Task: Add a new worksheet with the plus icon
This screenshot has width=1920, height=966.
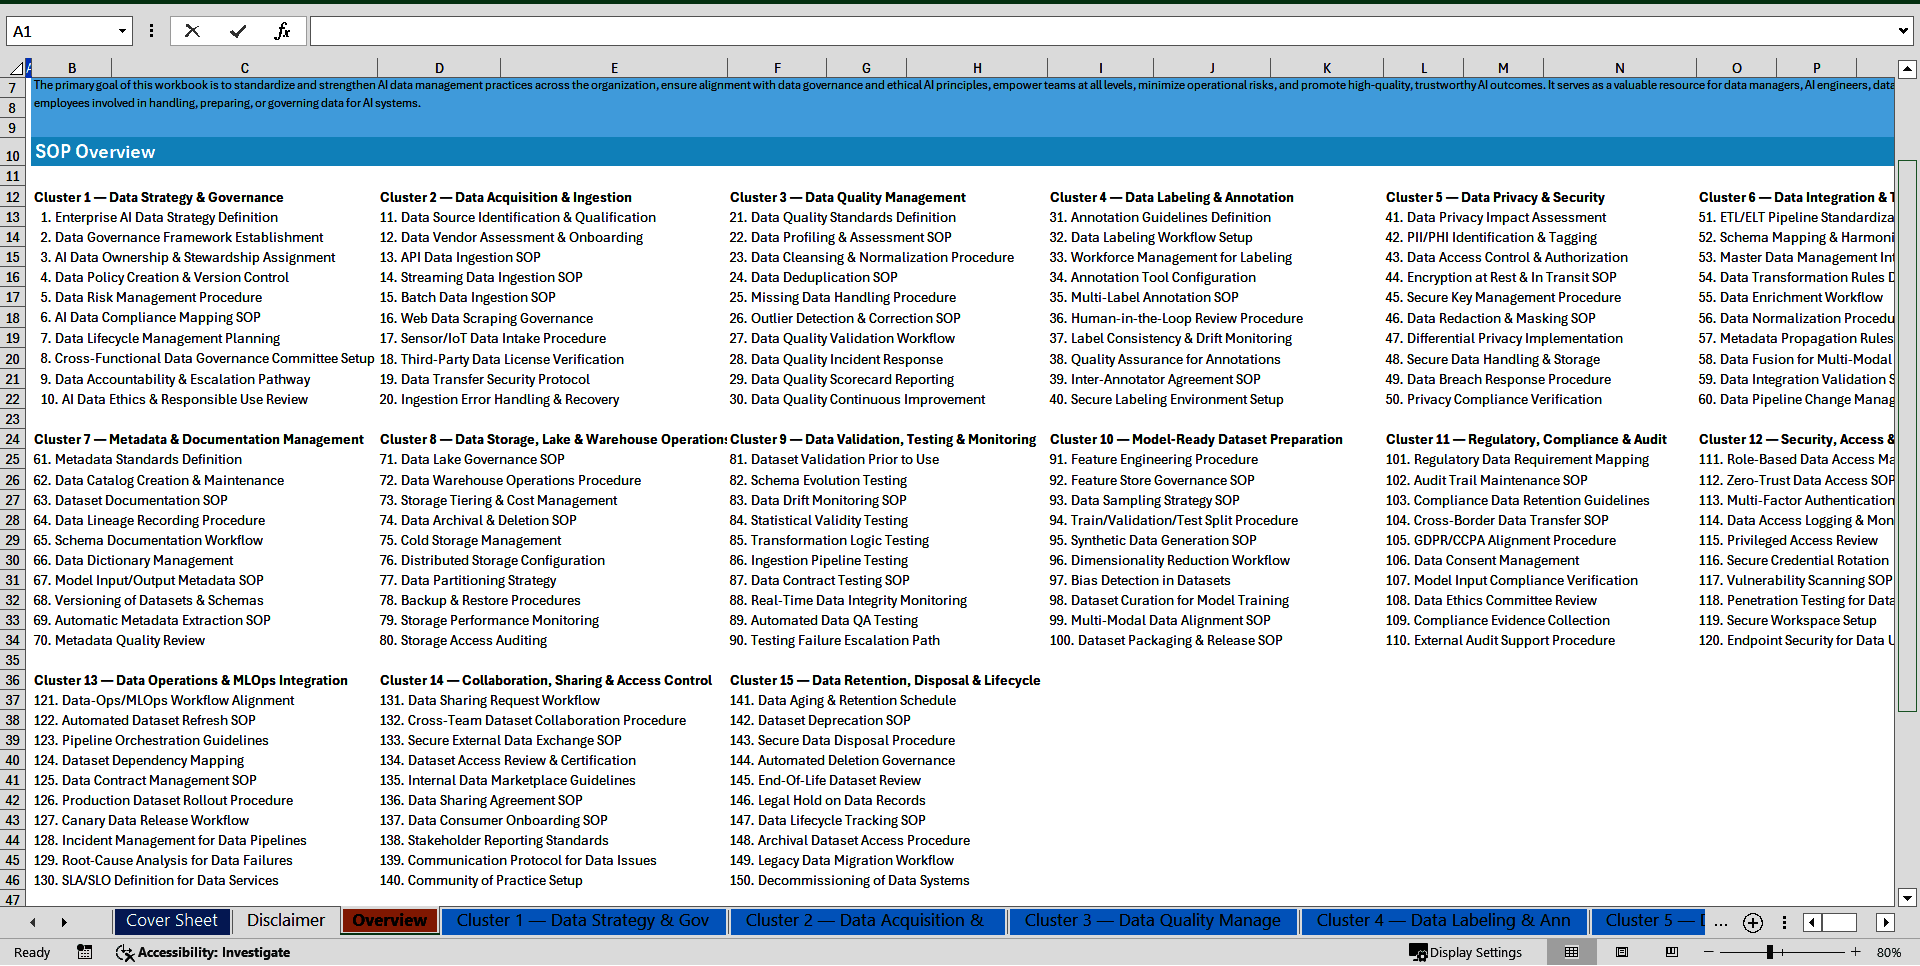Action: 1752,922
